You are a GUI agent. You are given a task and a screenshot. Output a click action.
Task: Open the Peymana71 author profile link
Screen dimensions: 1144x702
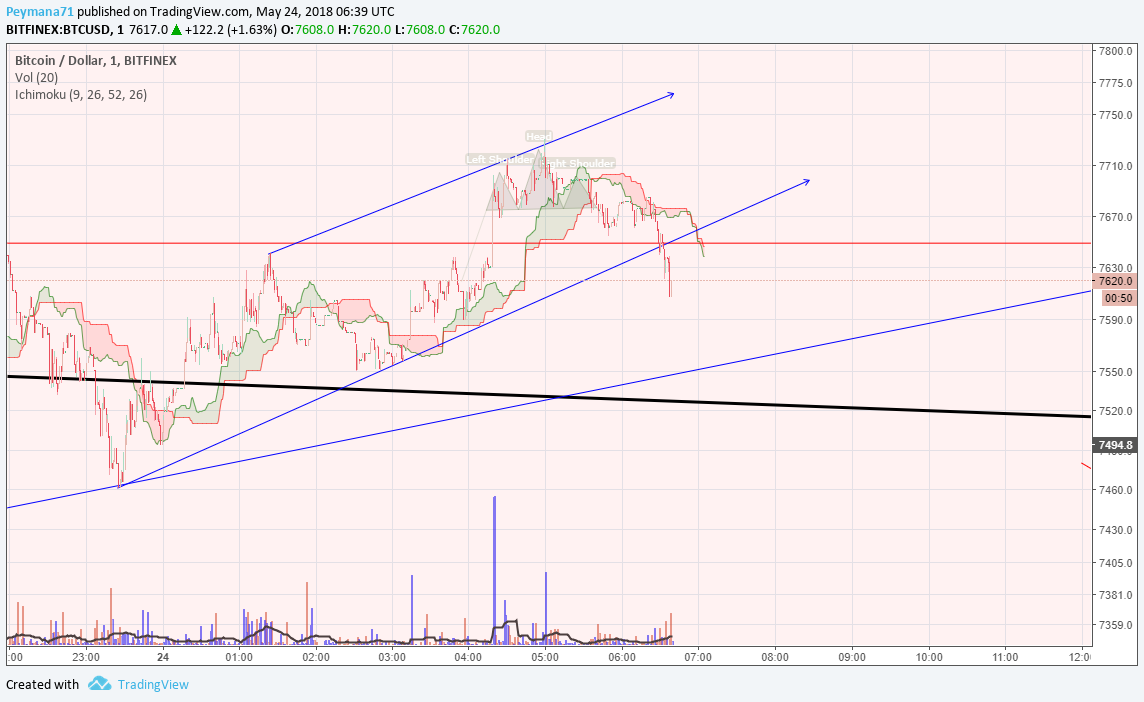(x=40, y=12)
